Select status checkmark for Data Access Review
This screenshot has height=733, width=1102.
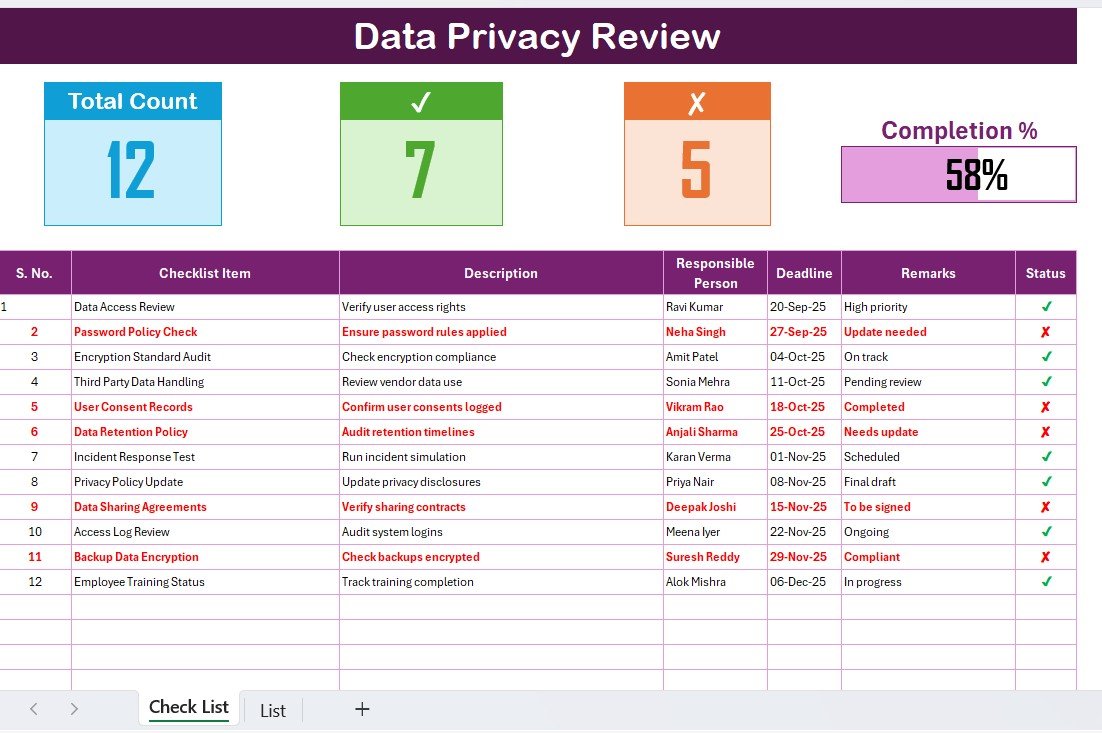(x=1046, y=307)
